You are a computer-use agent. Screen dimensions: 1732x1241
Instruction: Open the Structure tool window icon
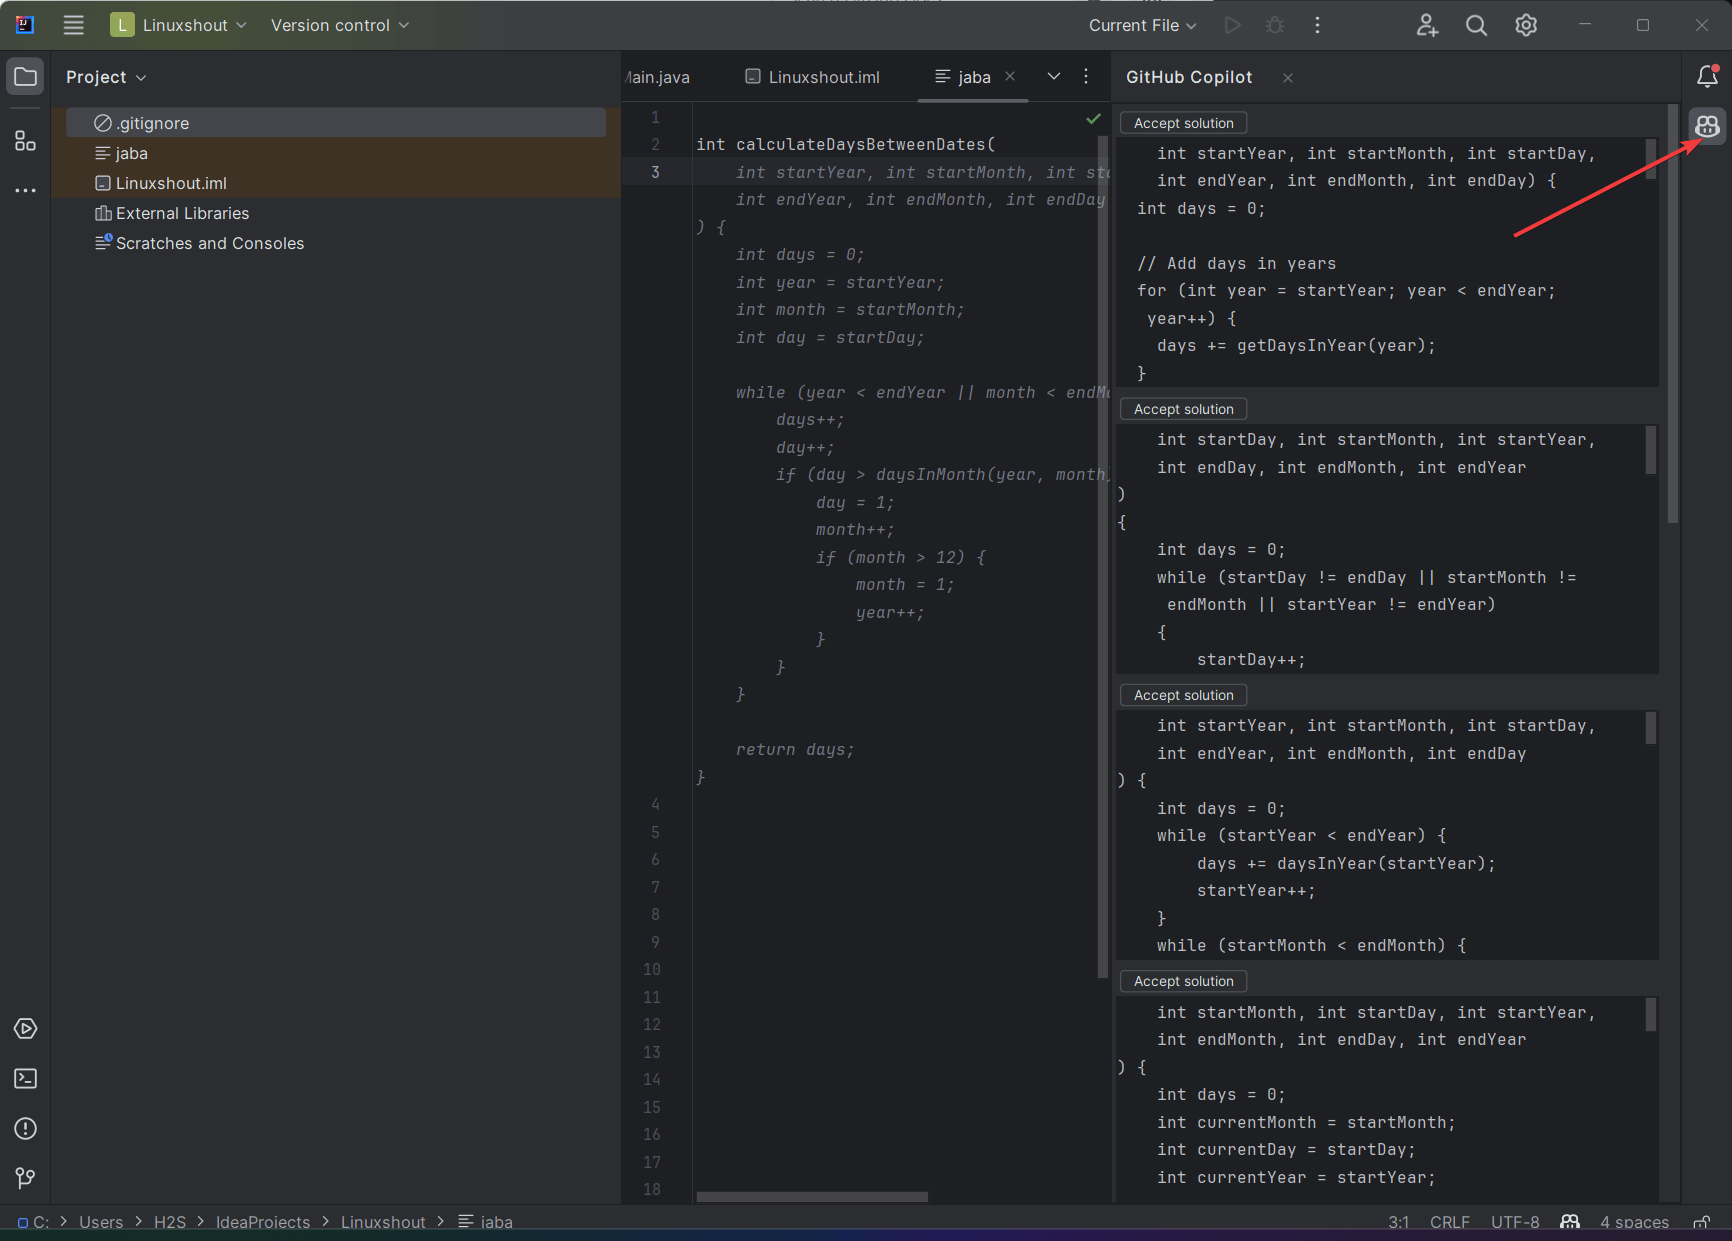point(25,141)
